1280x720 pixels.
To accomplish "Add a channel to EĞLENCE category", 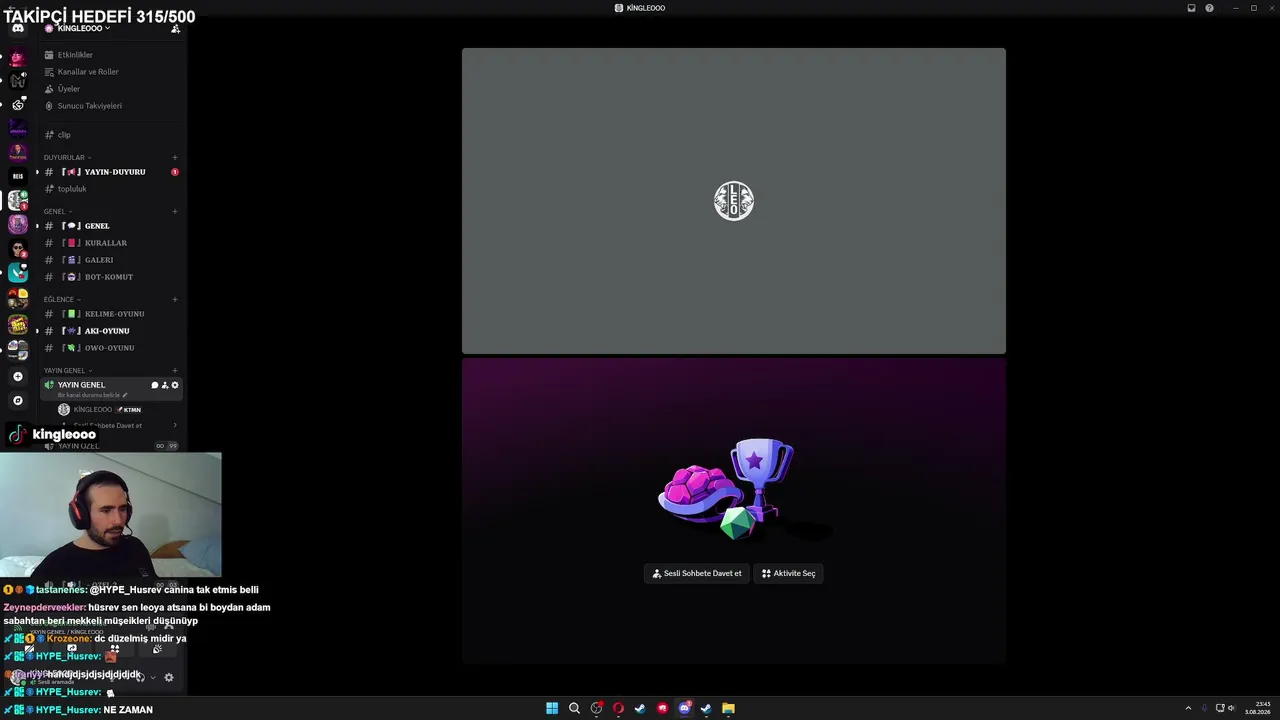I will point(175,299).
